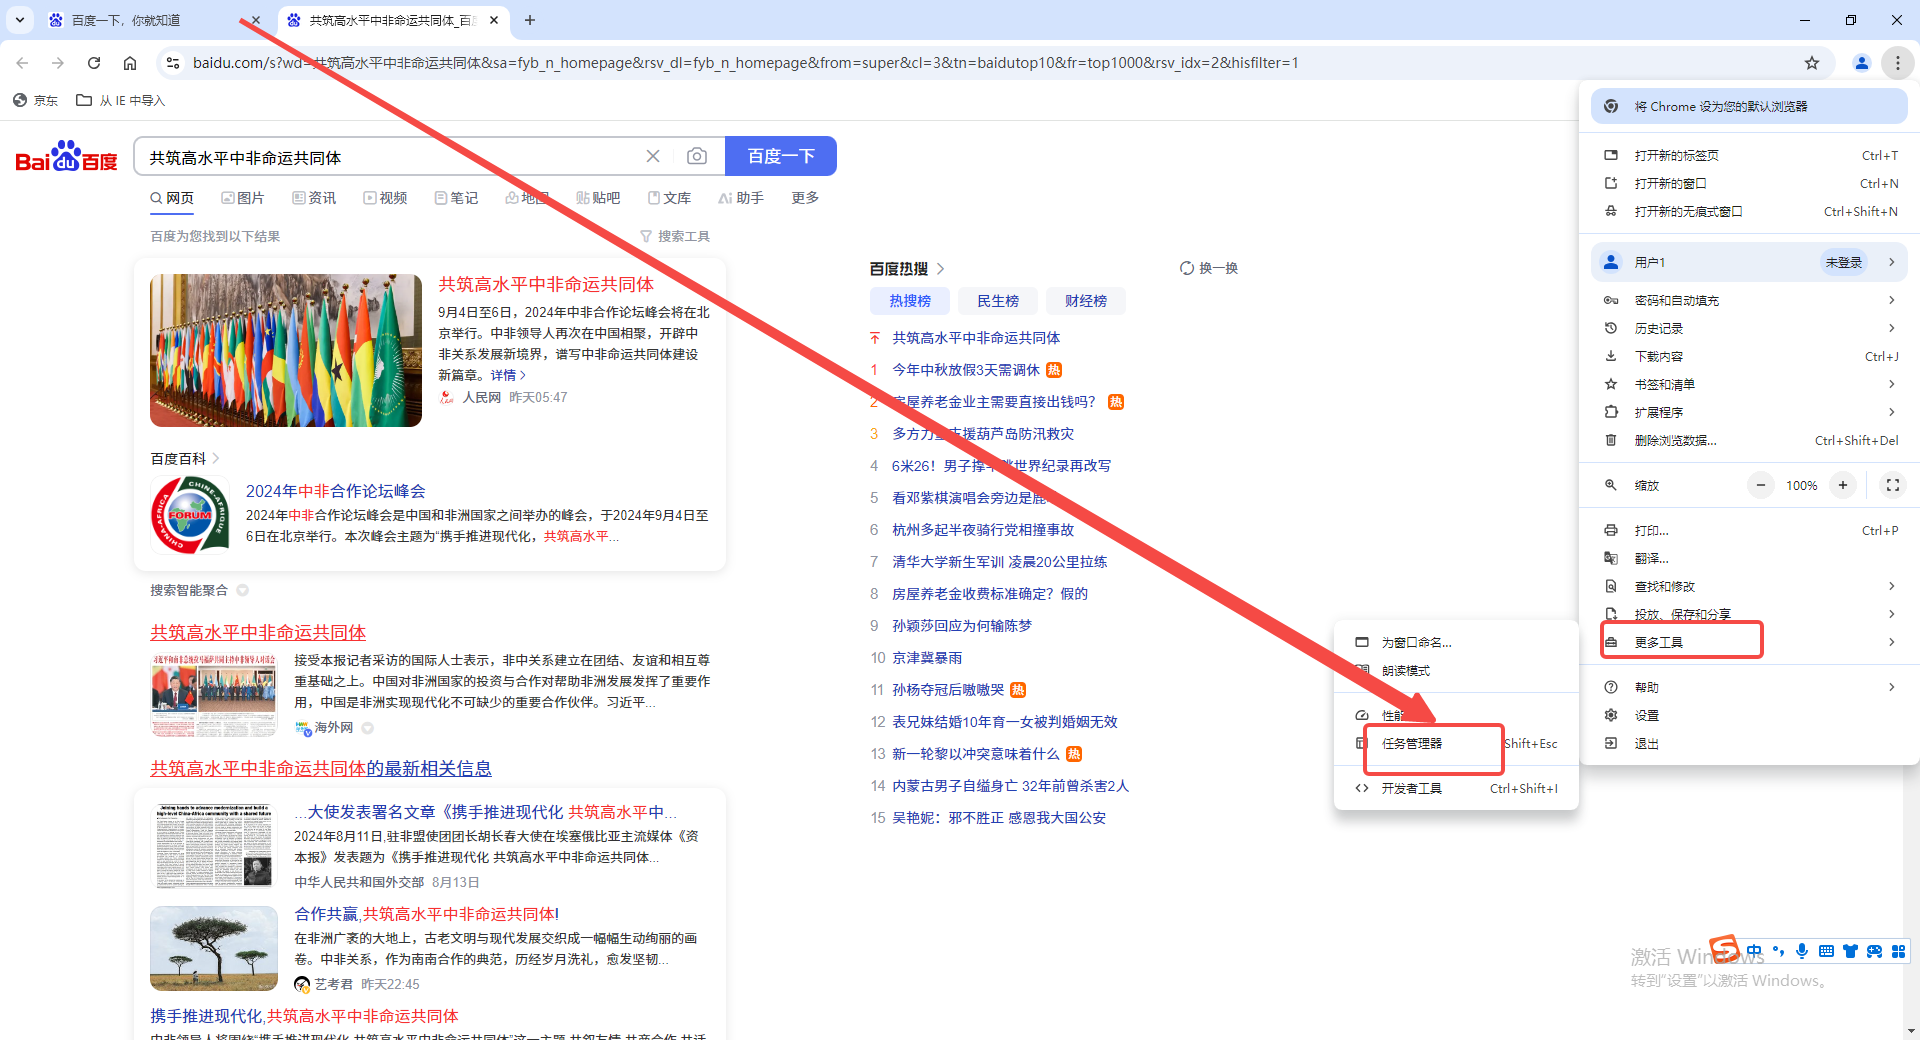Select the 财经榜 hot list tab
The width and height of the screenshot is (1920, 1040).
[x=1086, y=301]
